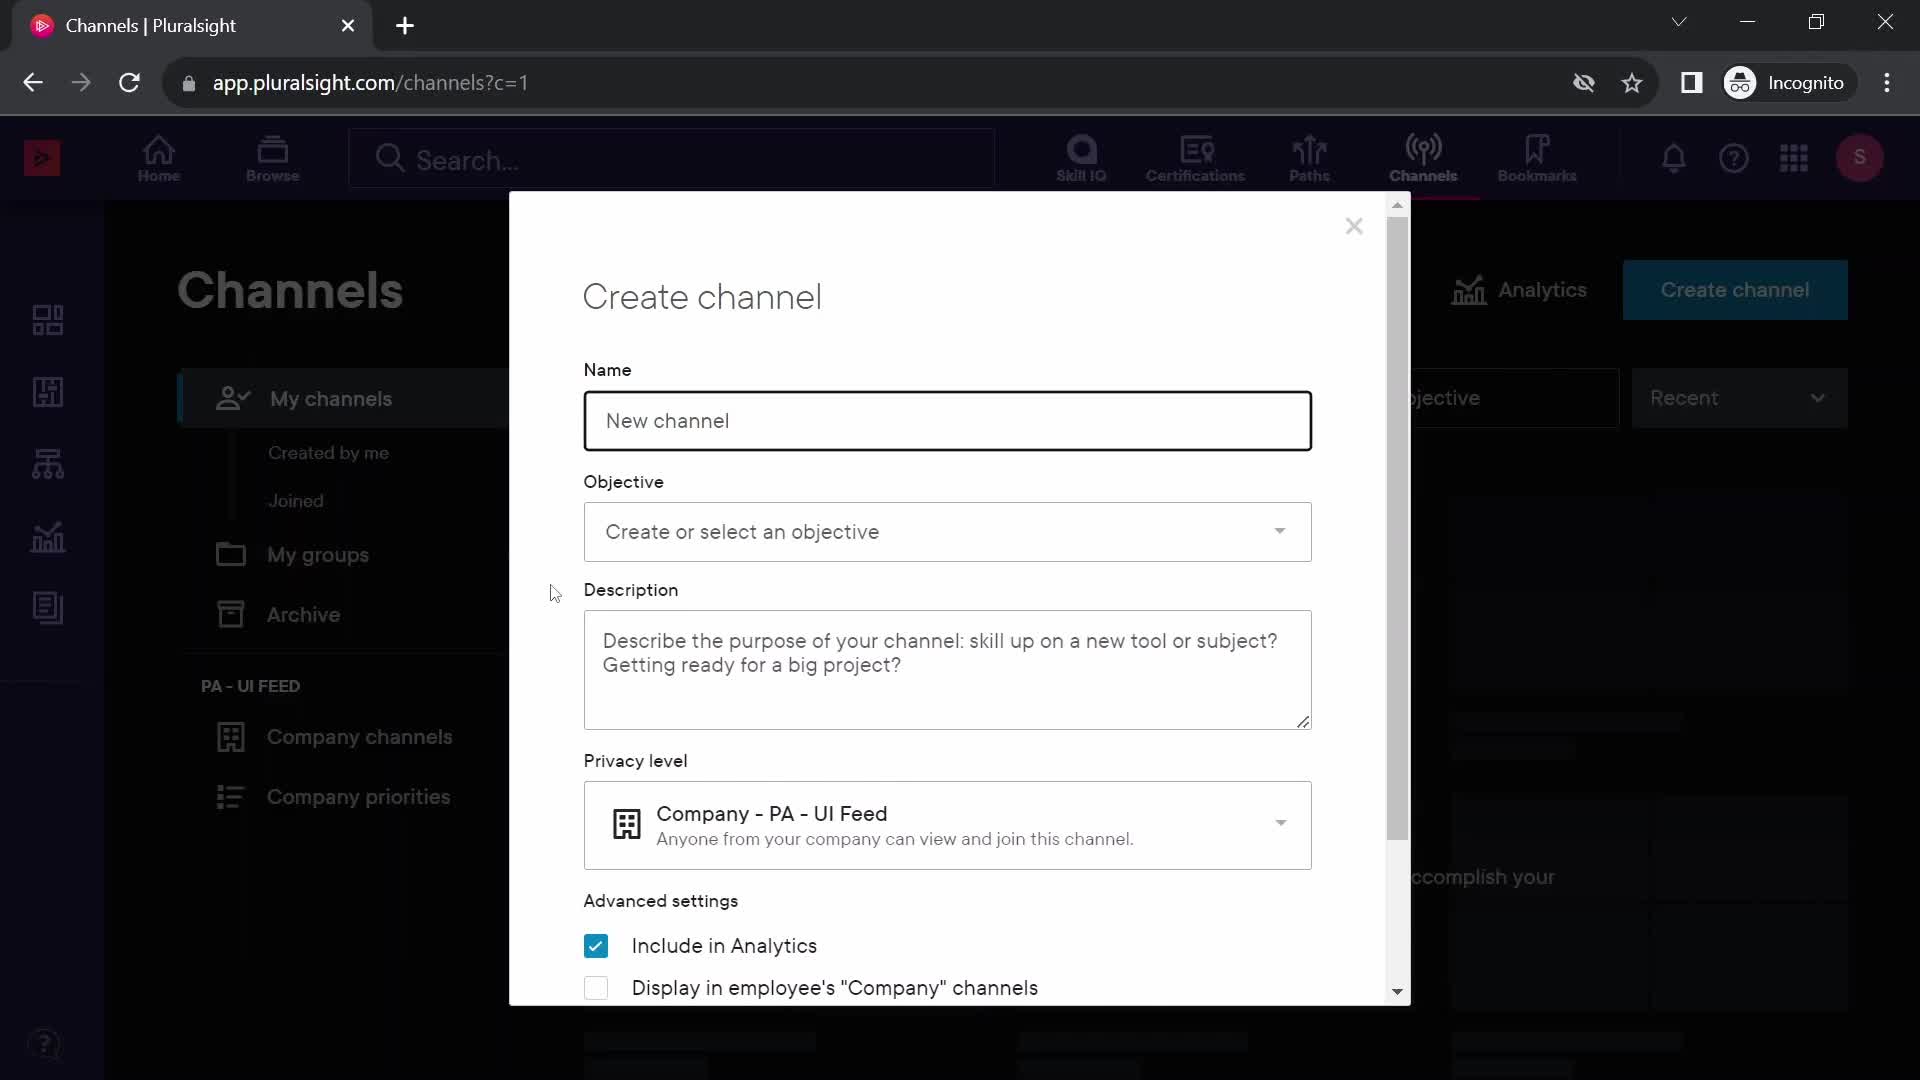Viewport: 1920px width, 1080px height.
Task: Toggle Display in employee's Company channels
Action: [x=596, y=988]
